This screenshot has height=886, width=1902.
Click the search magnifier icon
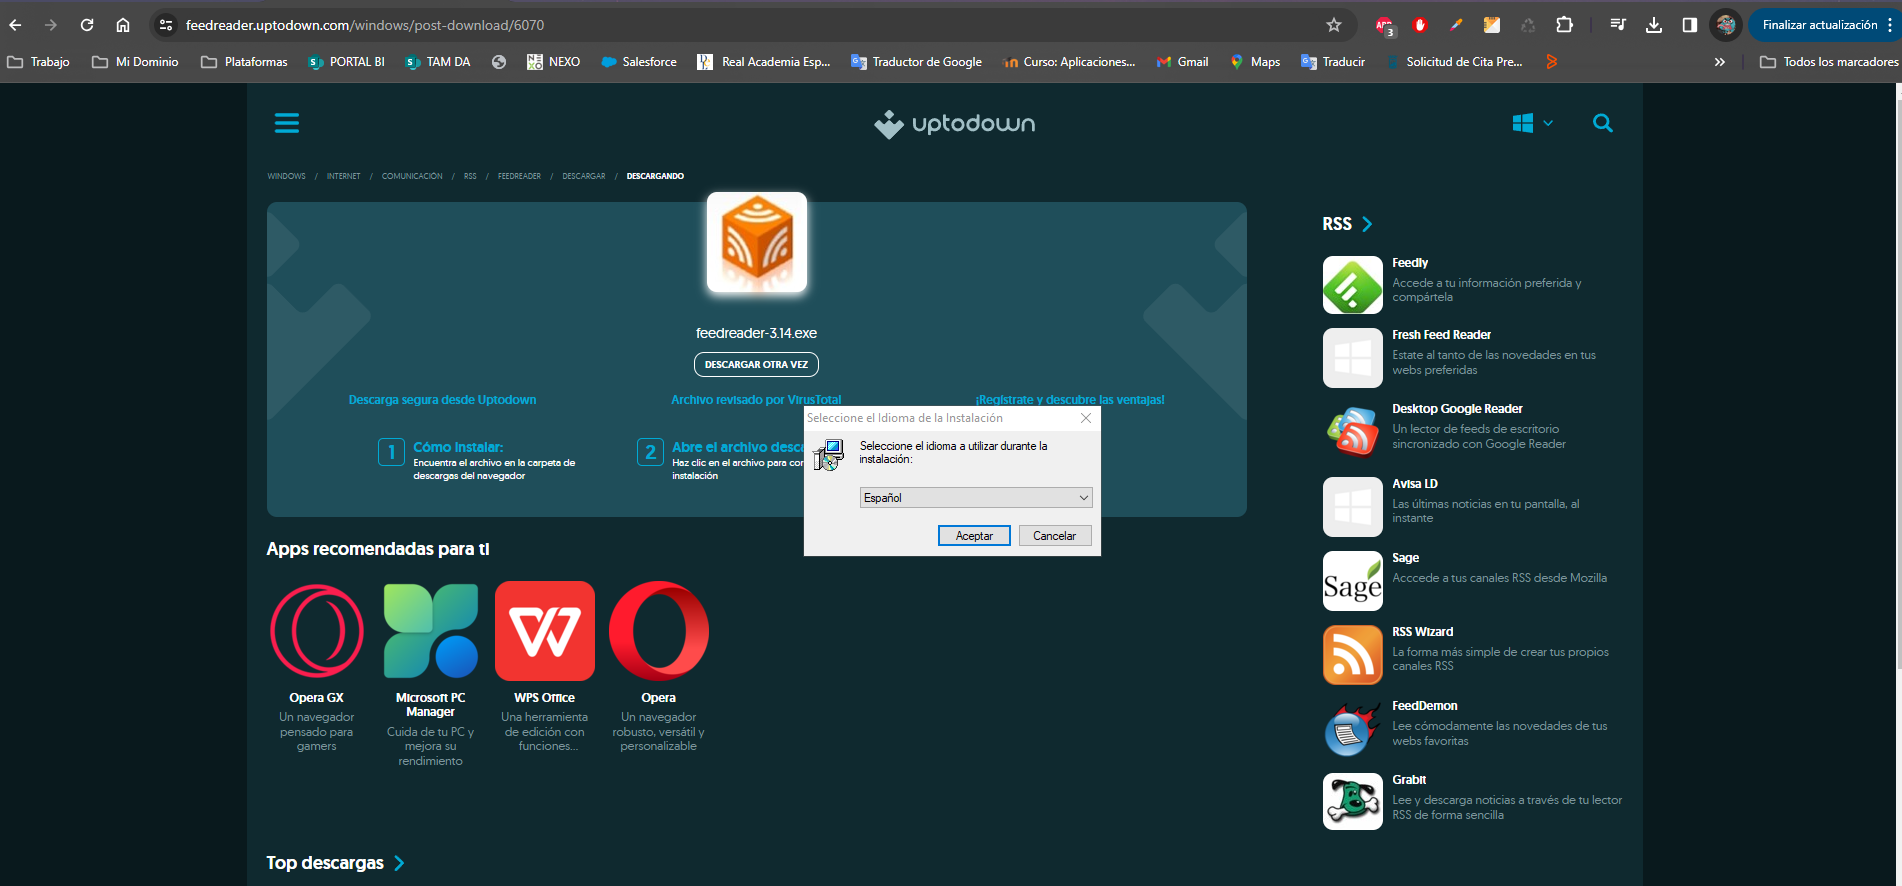pyautogui.click(x=1602, y=123)
